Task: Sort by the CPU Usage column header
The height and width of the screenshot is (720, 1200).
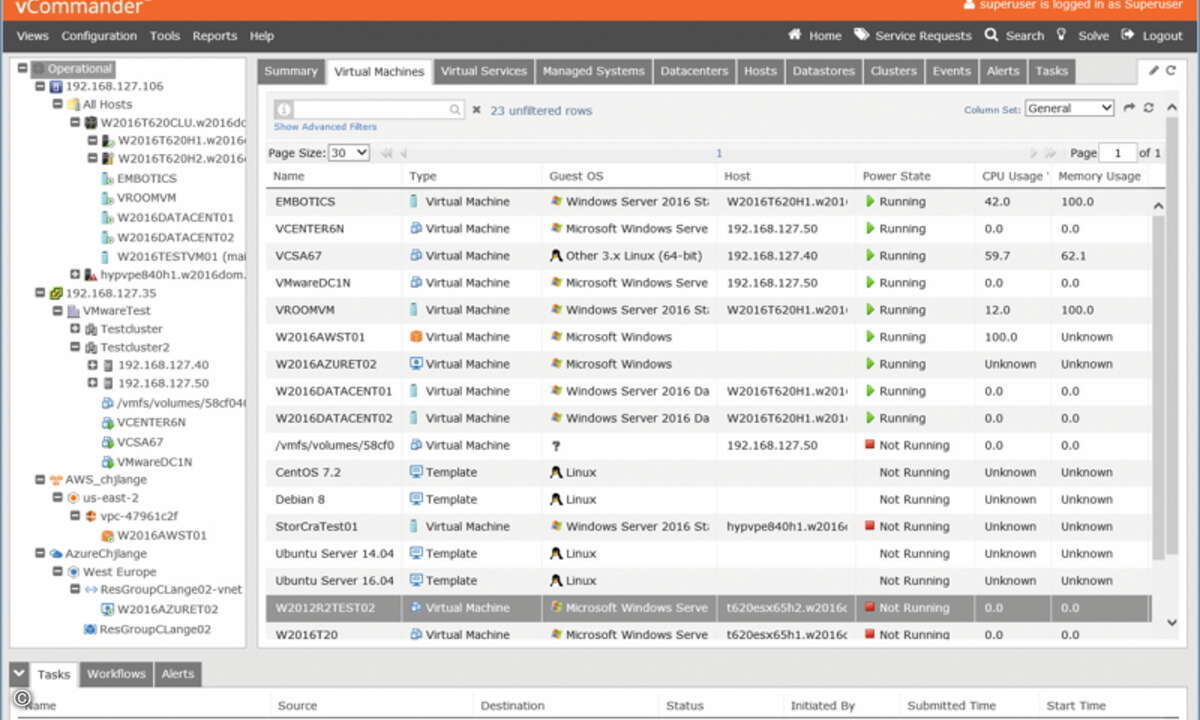Action: point(1014,176)
